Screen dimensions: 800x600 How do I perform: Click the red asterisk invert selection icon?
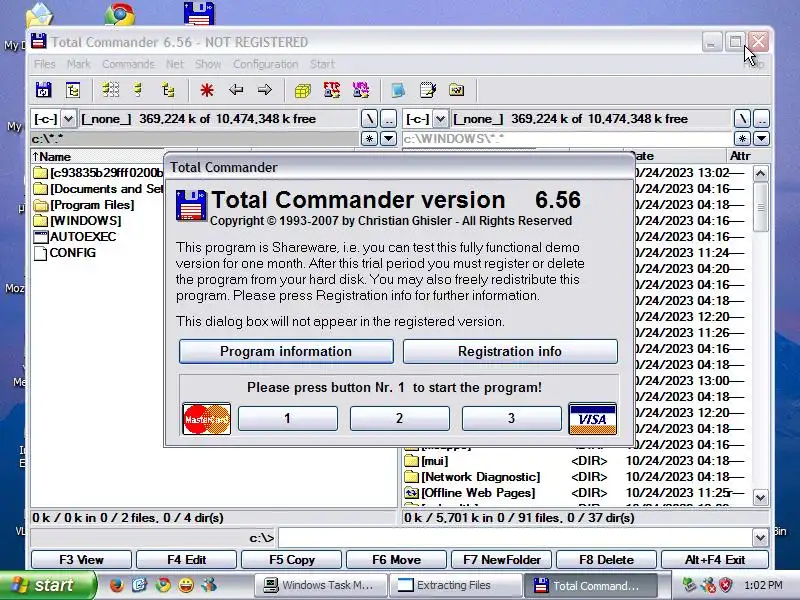point(207,90)
